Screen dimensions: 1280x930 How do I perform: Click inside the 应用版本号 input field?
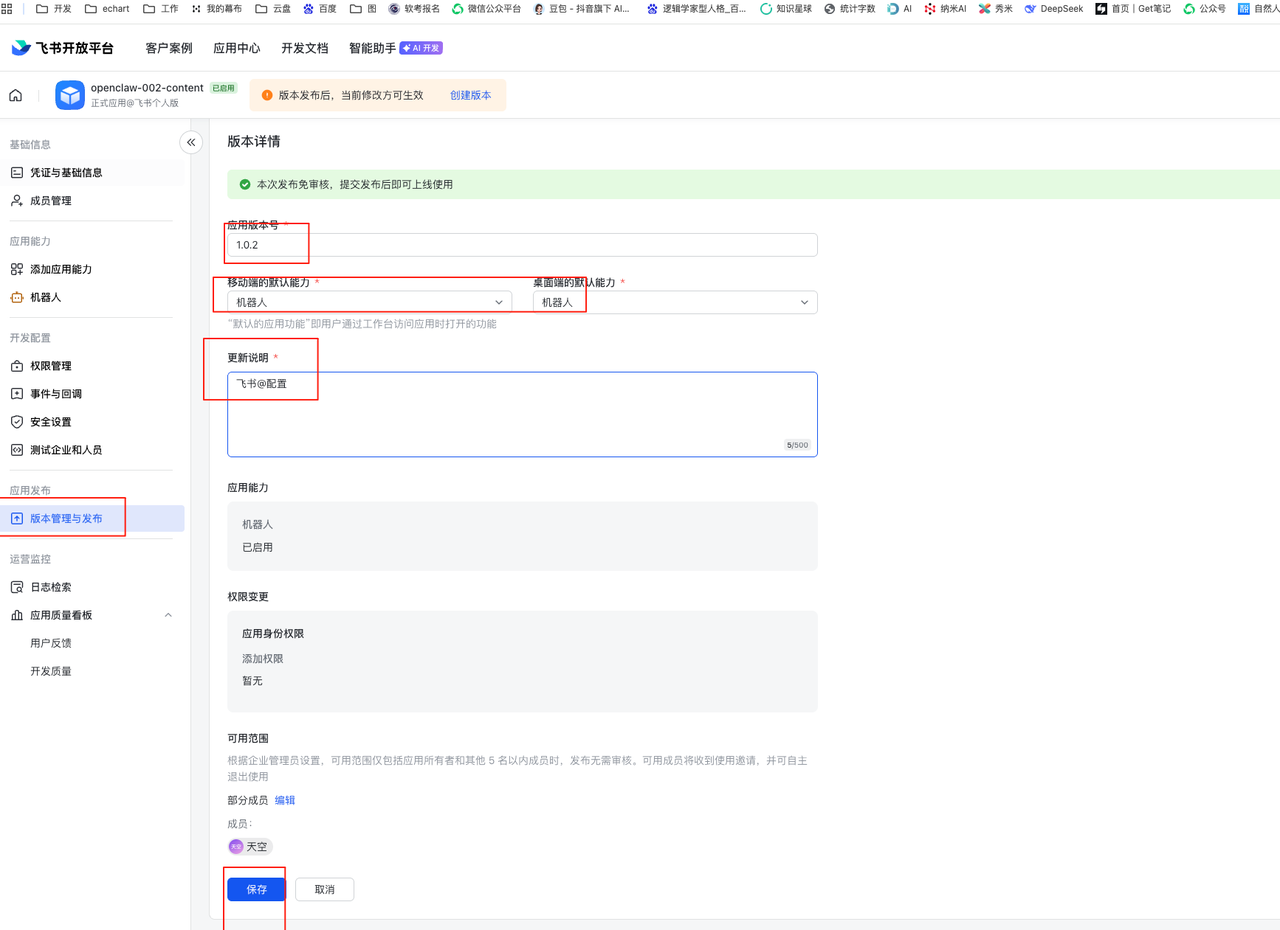pos(520,244)
